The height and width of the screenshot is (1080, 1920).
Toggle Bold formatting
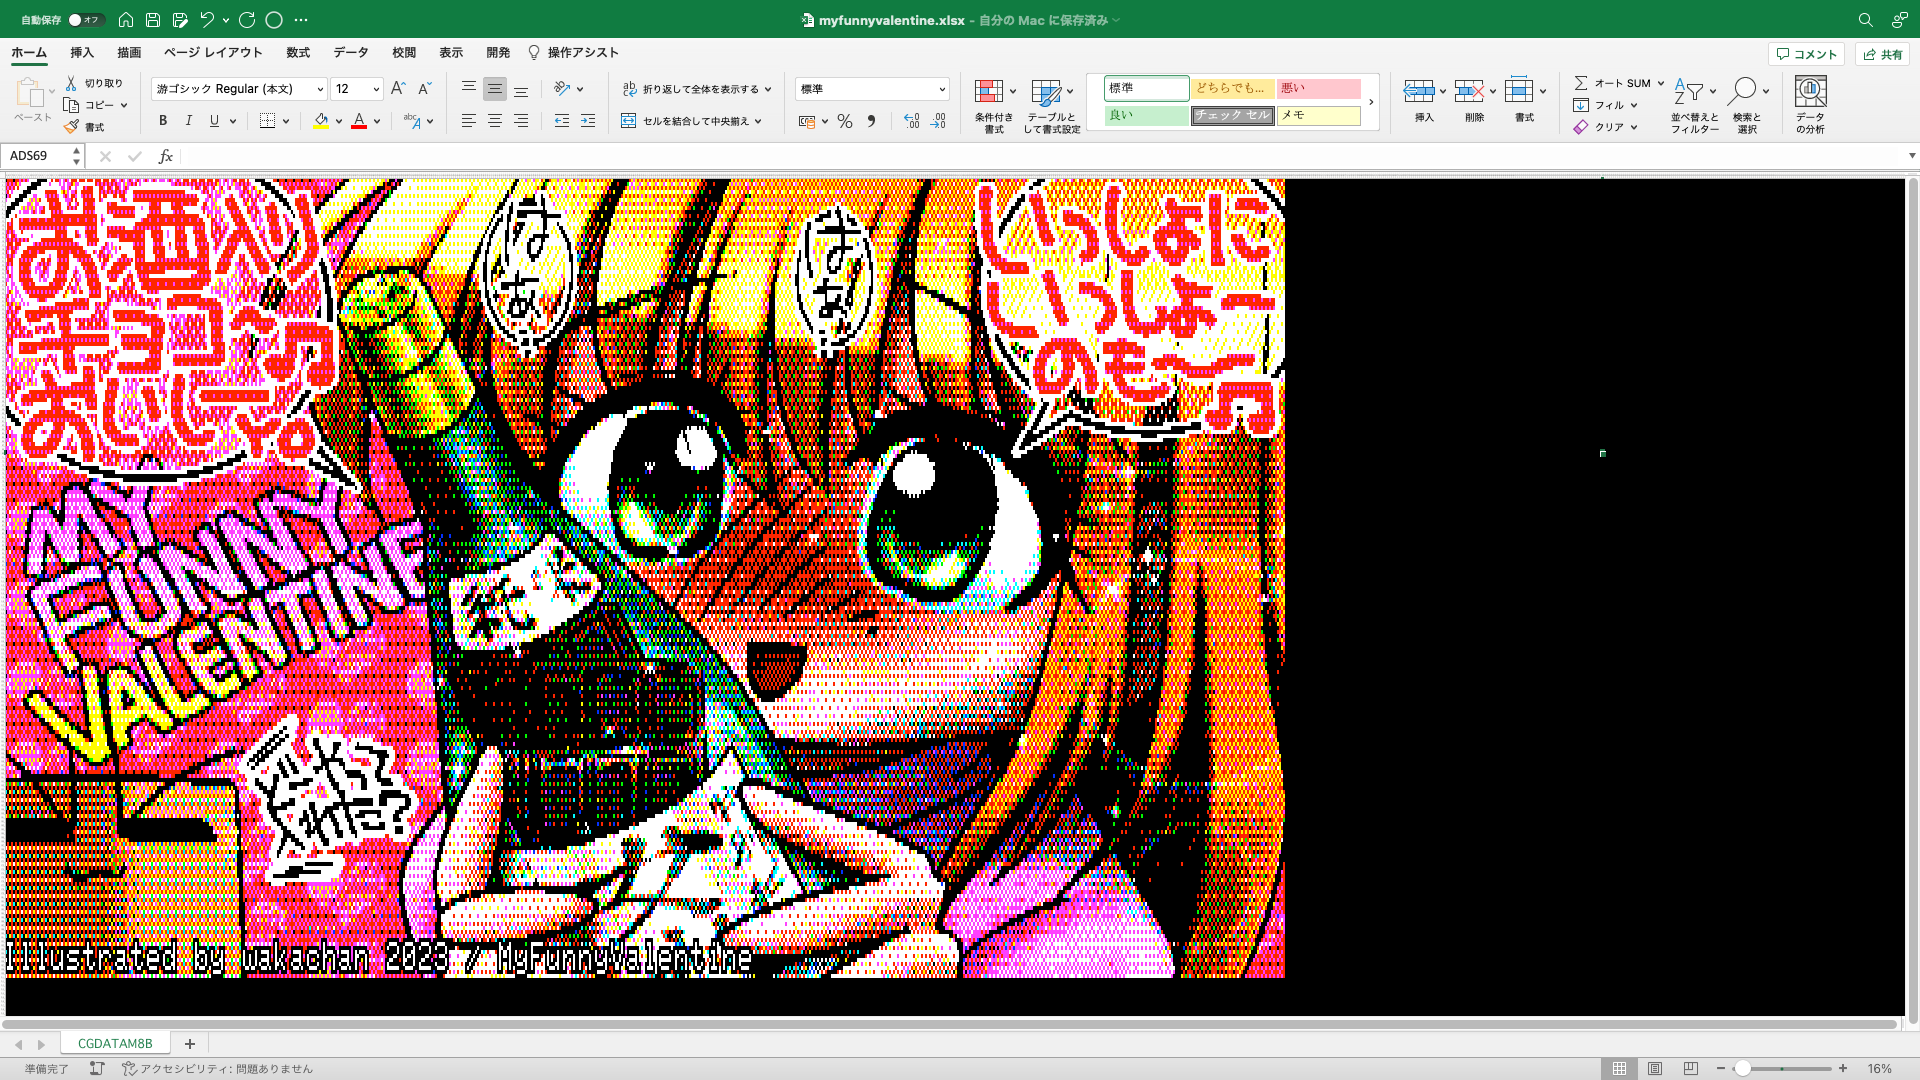[x=163, y=121]
